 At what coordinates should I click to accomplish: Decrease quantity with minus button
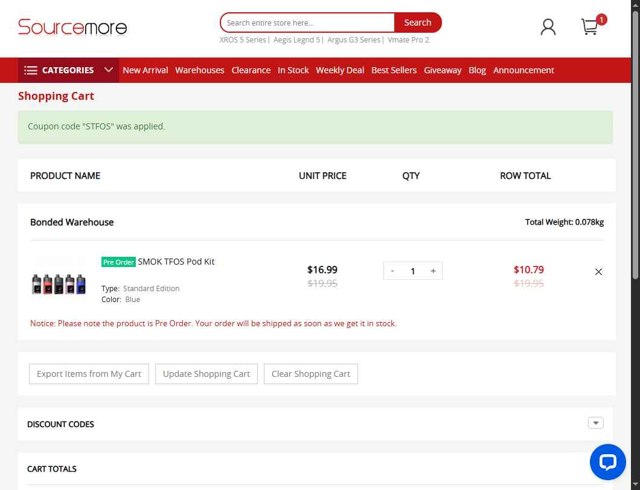[x=392, y=271]
